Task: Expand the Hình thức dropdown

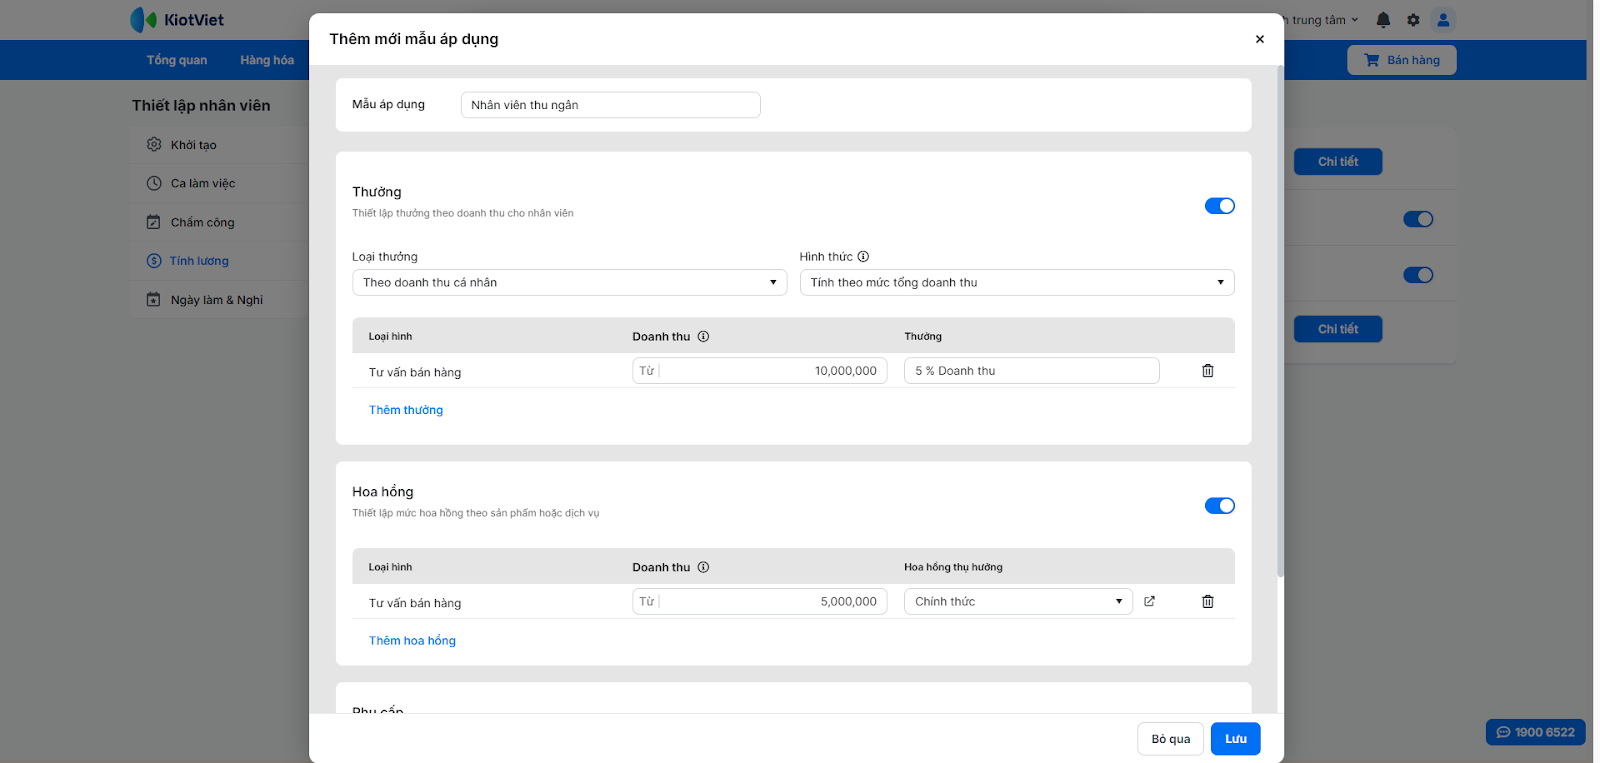Action: [1016, 283]
